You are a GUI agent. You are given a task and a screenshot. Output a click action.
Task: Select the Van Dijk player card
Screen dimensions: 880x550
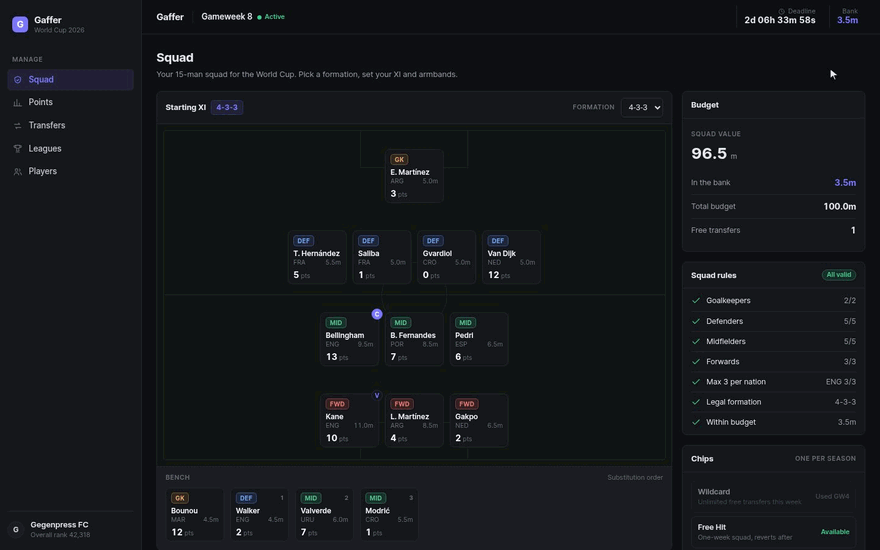click(511, 258)
